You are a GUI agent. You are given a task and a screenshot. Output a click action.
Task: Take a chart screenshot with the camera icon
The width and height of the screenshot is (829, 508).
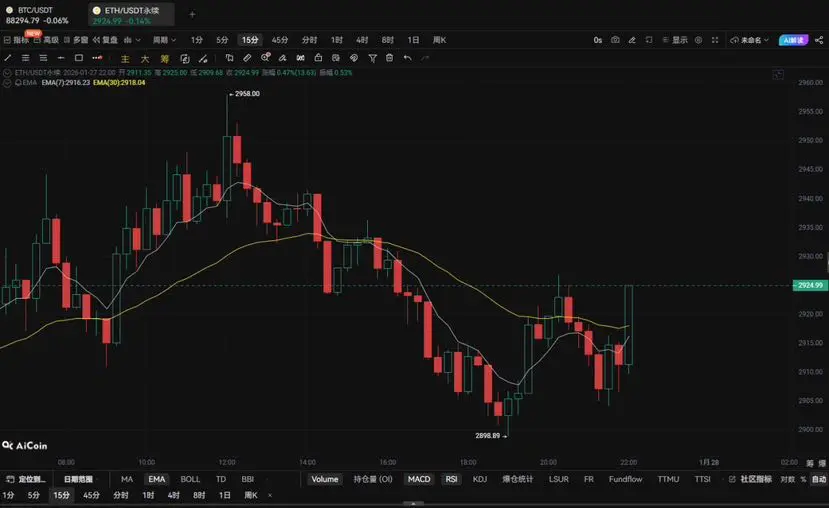(x=615, y=40)
